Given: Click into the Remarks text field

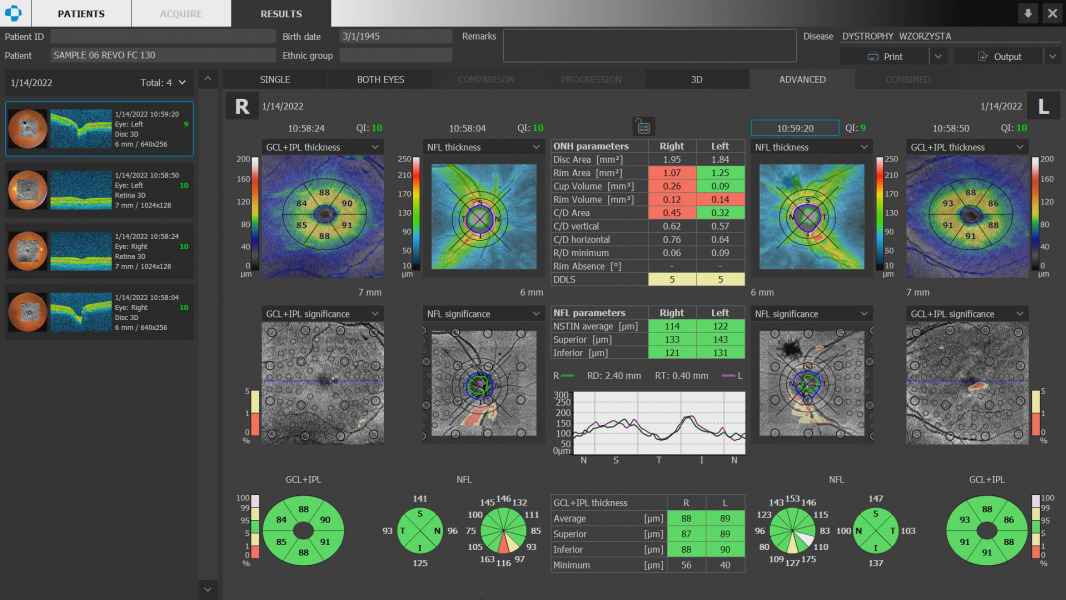Looking at the screenshot, I should click(647, 45).
